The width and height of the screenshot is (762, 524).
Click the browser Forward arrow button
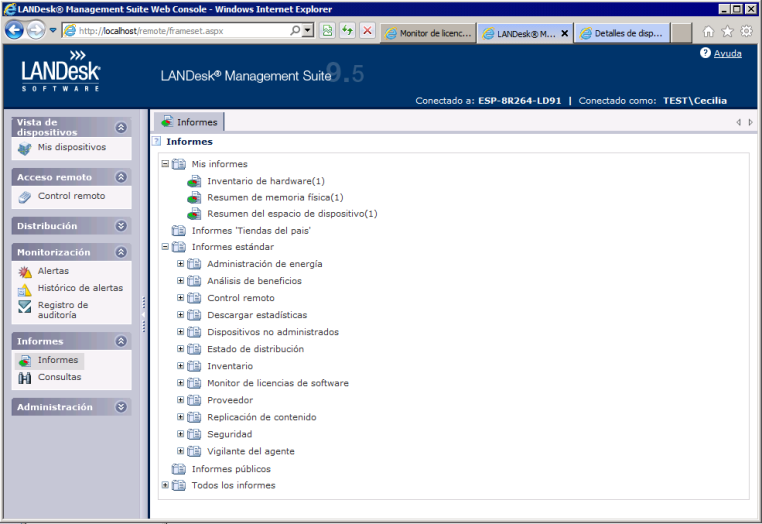(x=35, y=31)
